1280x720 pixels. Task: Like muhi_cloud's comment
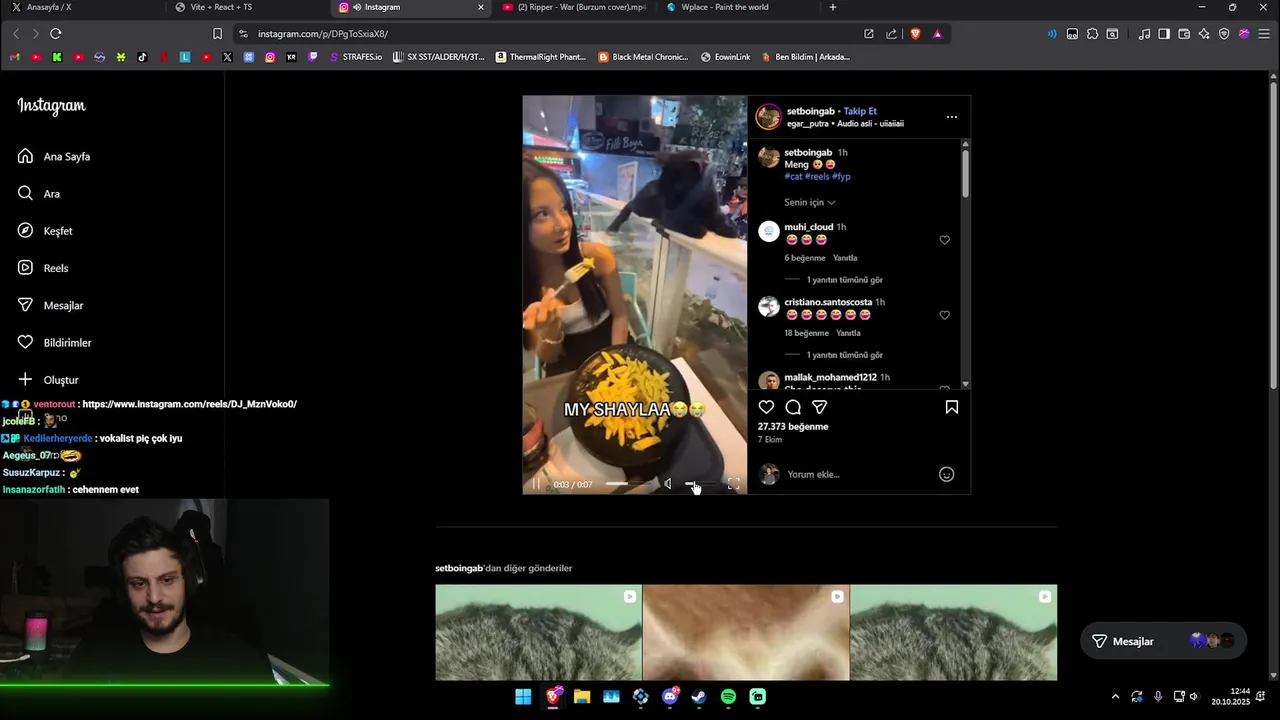point(944,240)
